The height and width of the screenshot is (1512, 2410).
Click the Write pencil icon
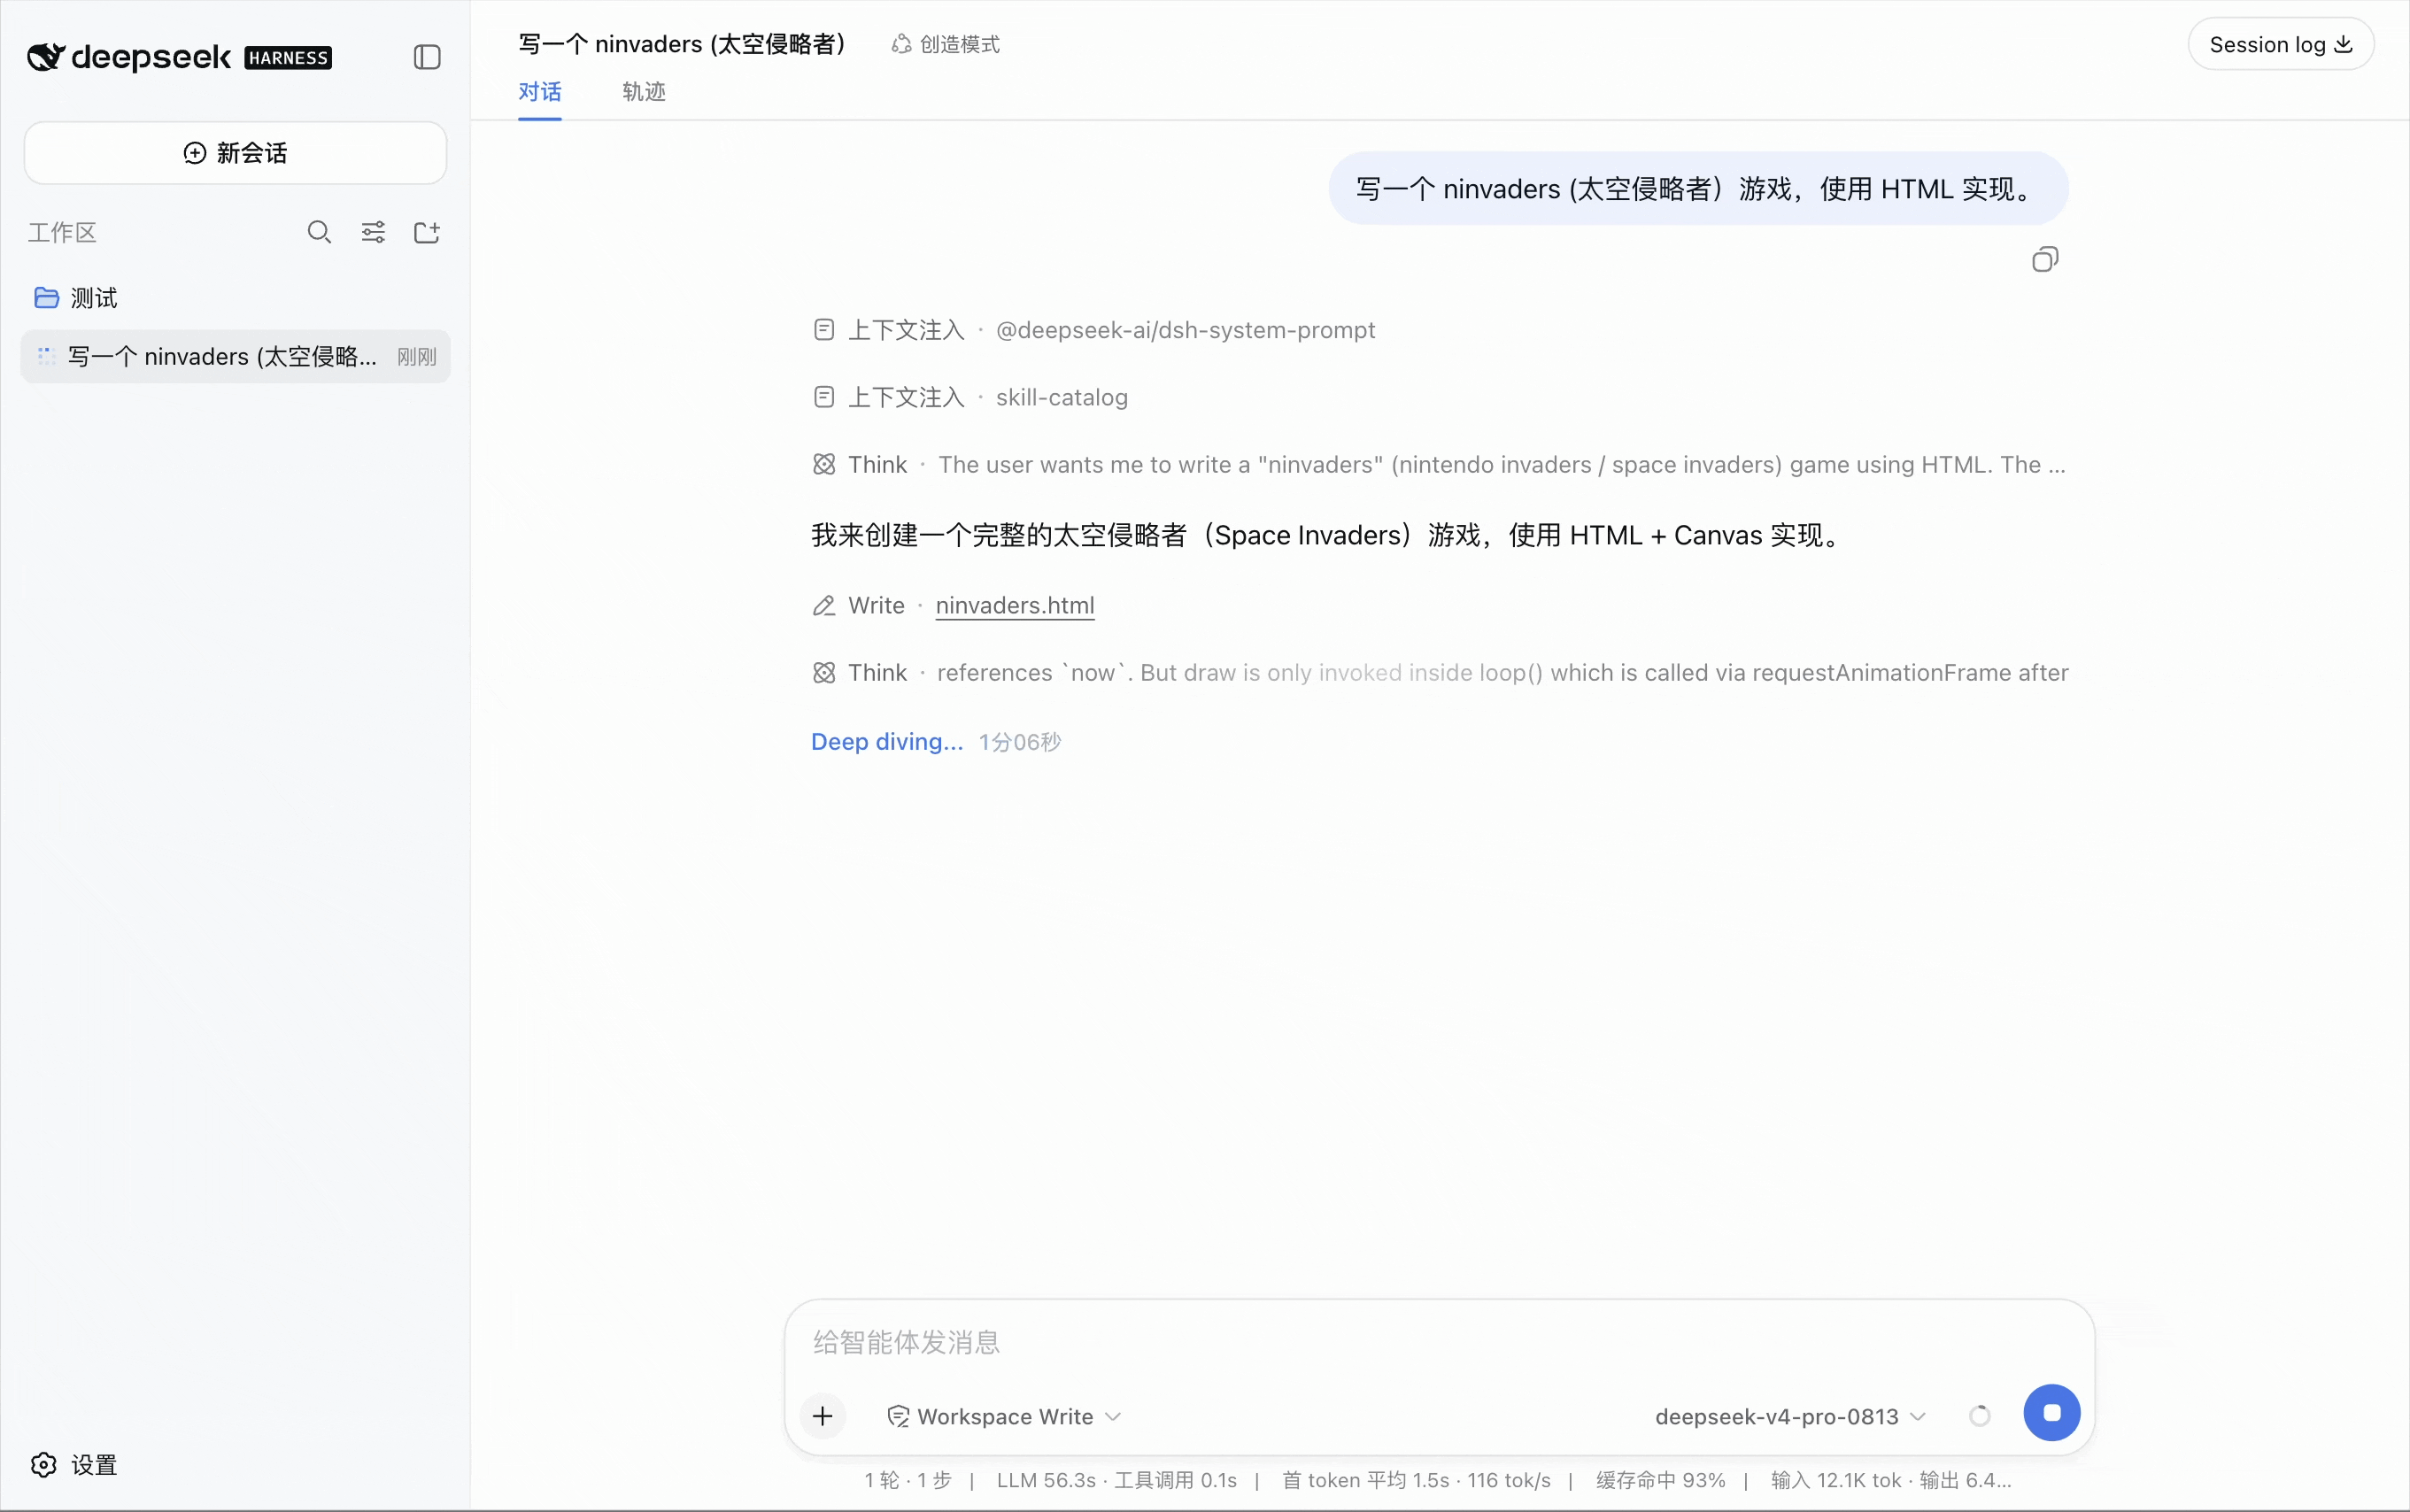tap(824, 605)
